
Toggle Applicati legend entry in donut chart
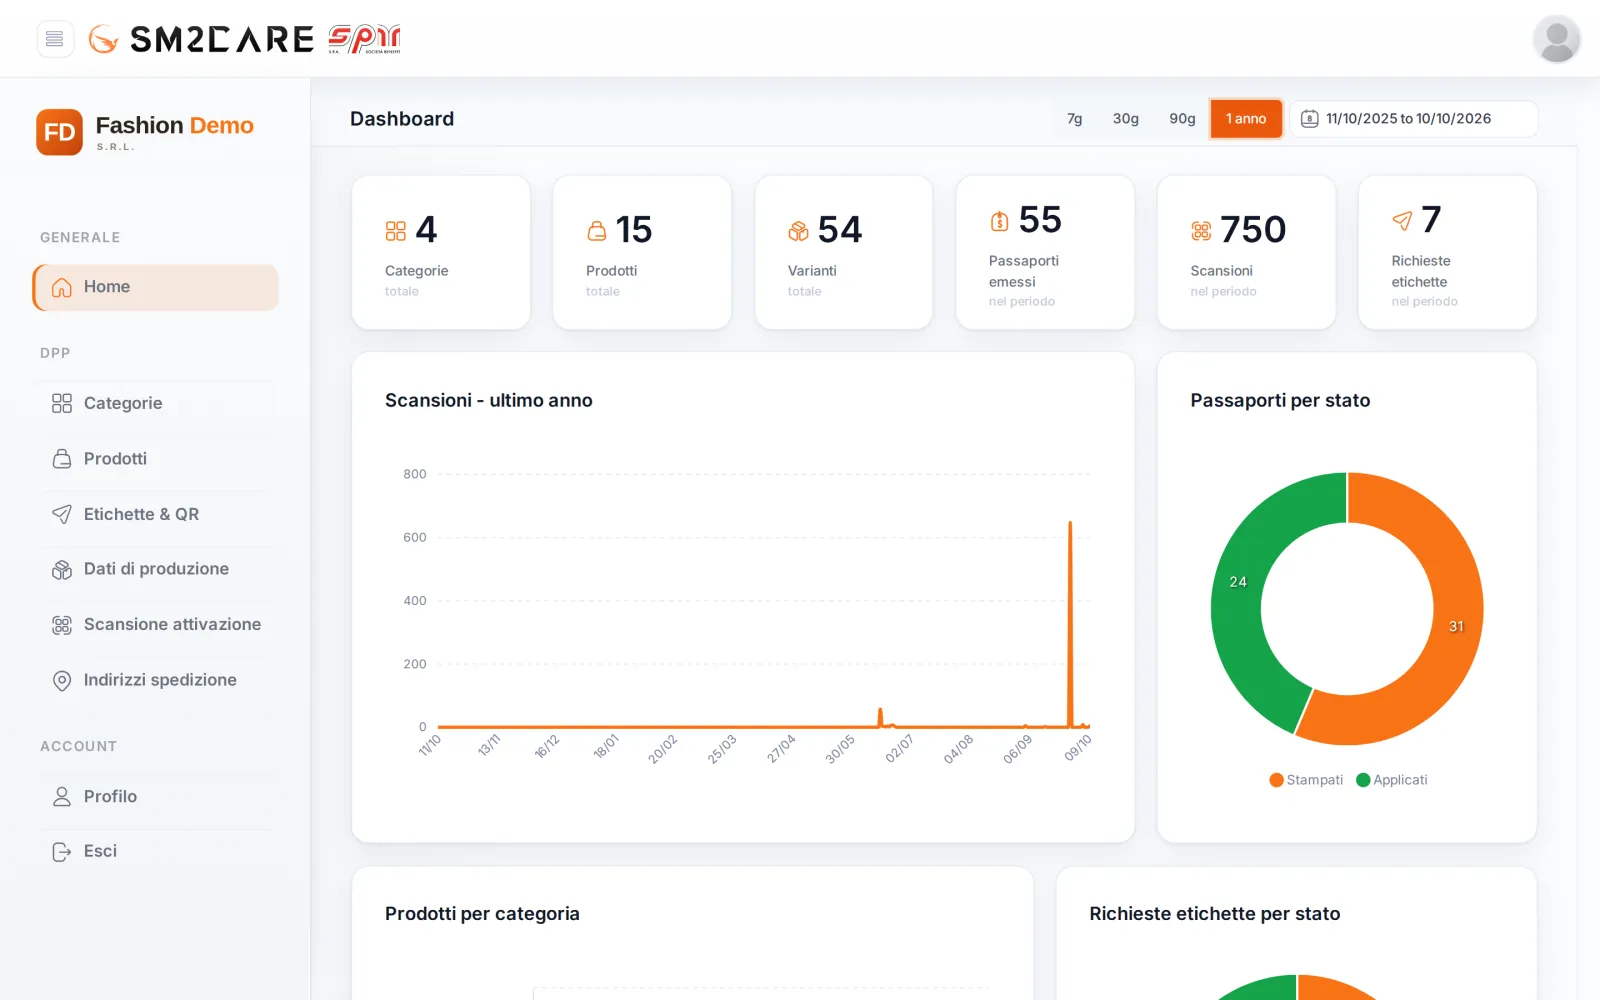pyautogui.click(x=1392, y=780)
